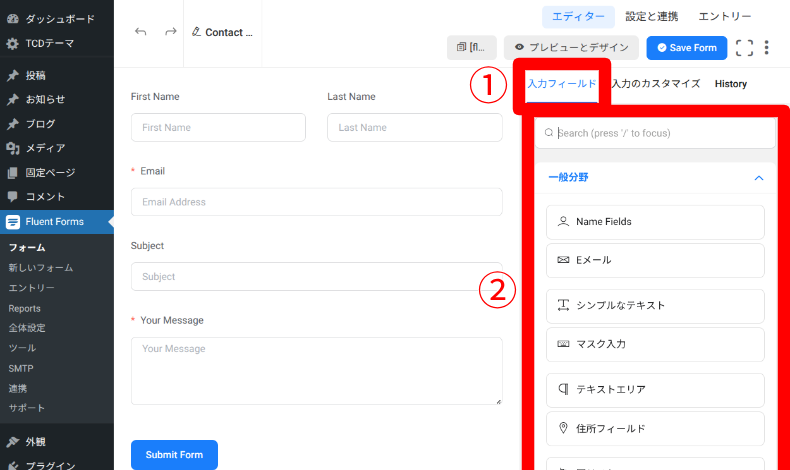
Task: Open 連携 submenu link
Action: [x=18, y=389]
